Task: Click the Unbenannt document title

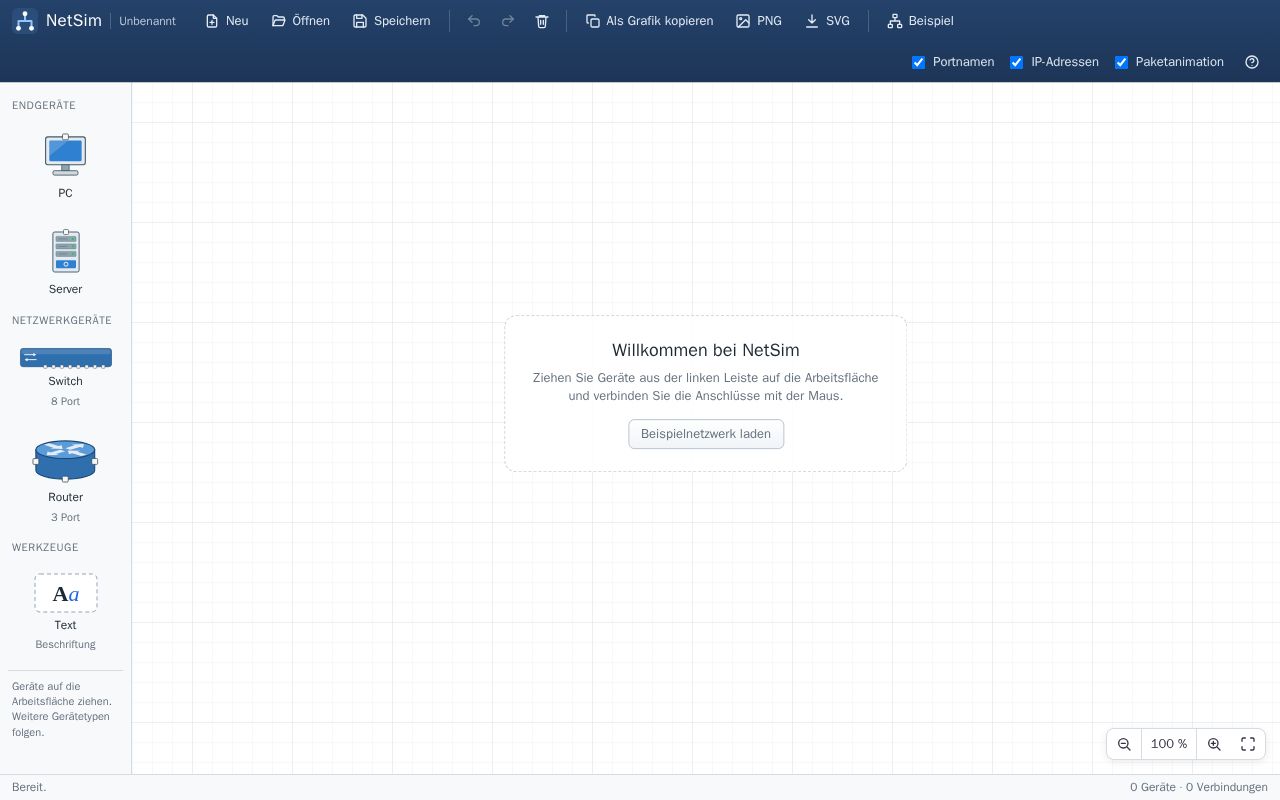Action: 147,21
